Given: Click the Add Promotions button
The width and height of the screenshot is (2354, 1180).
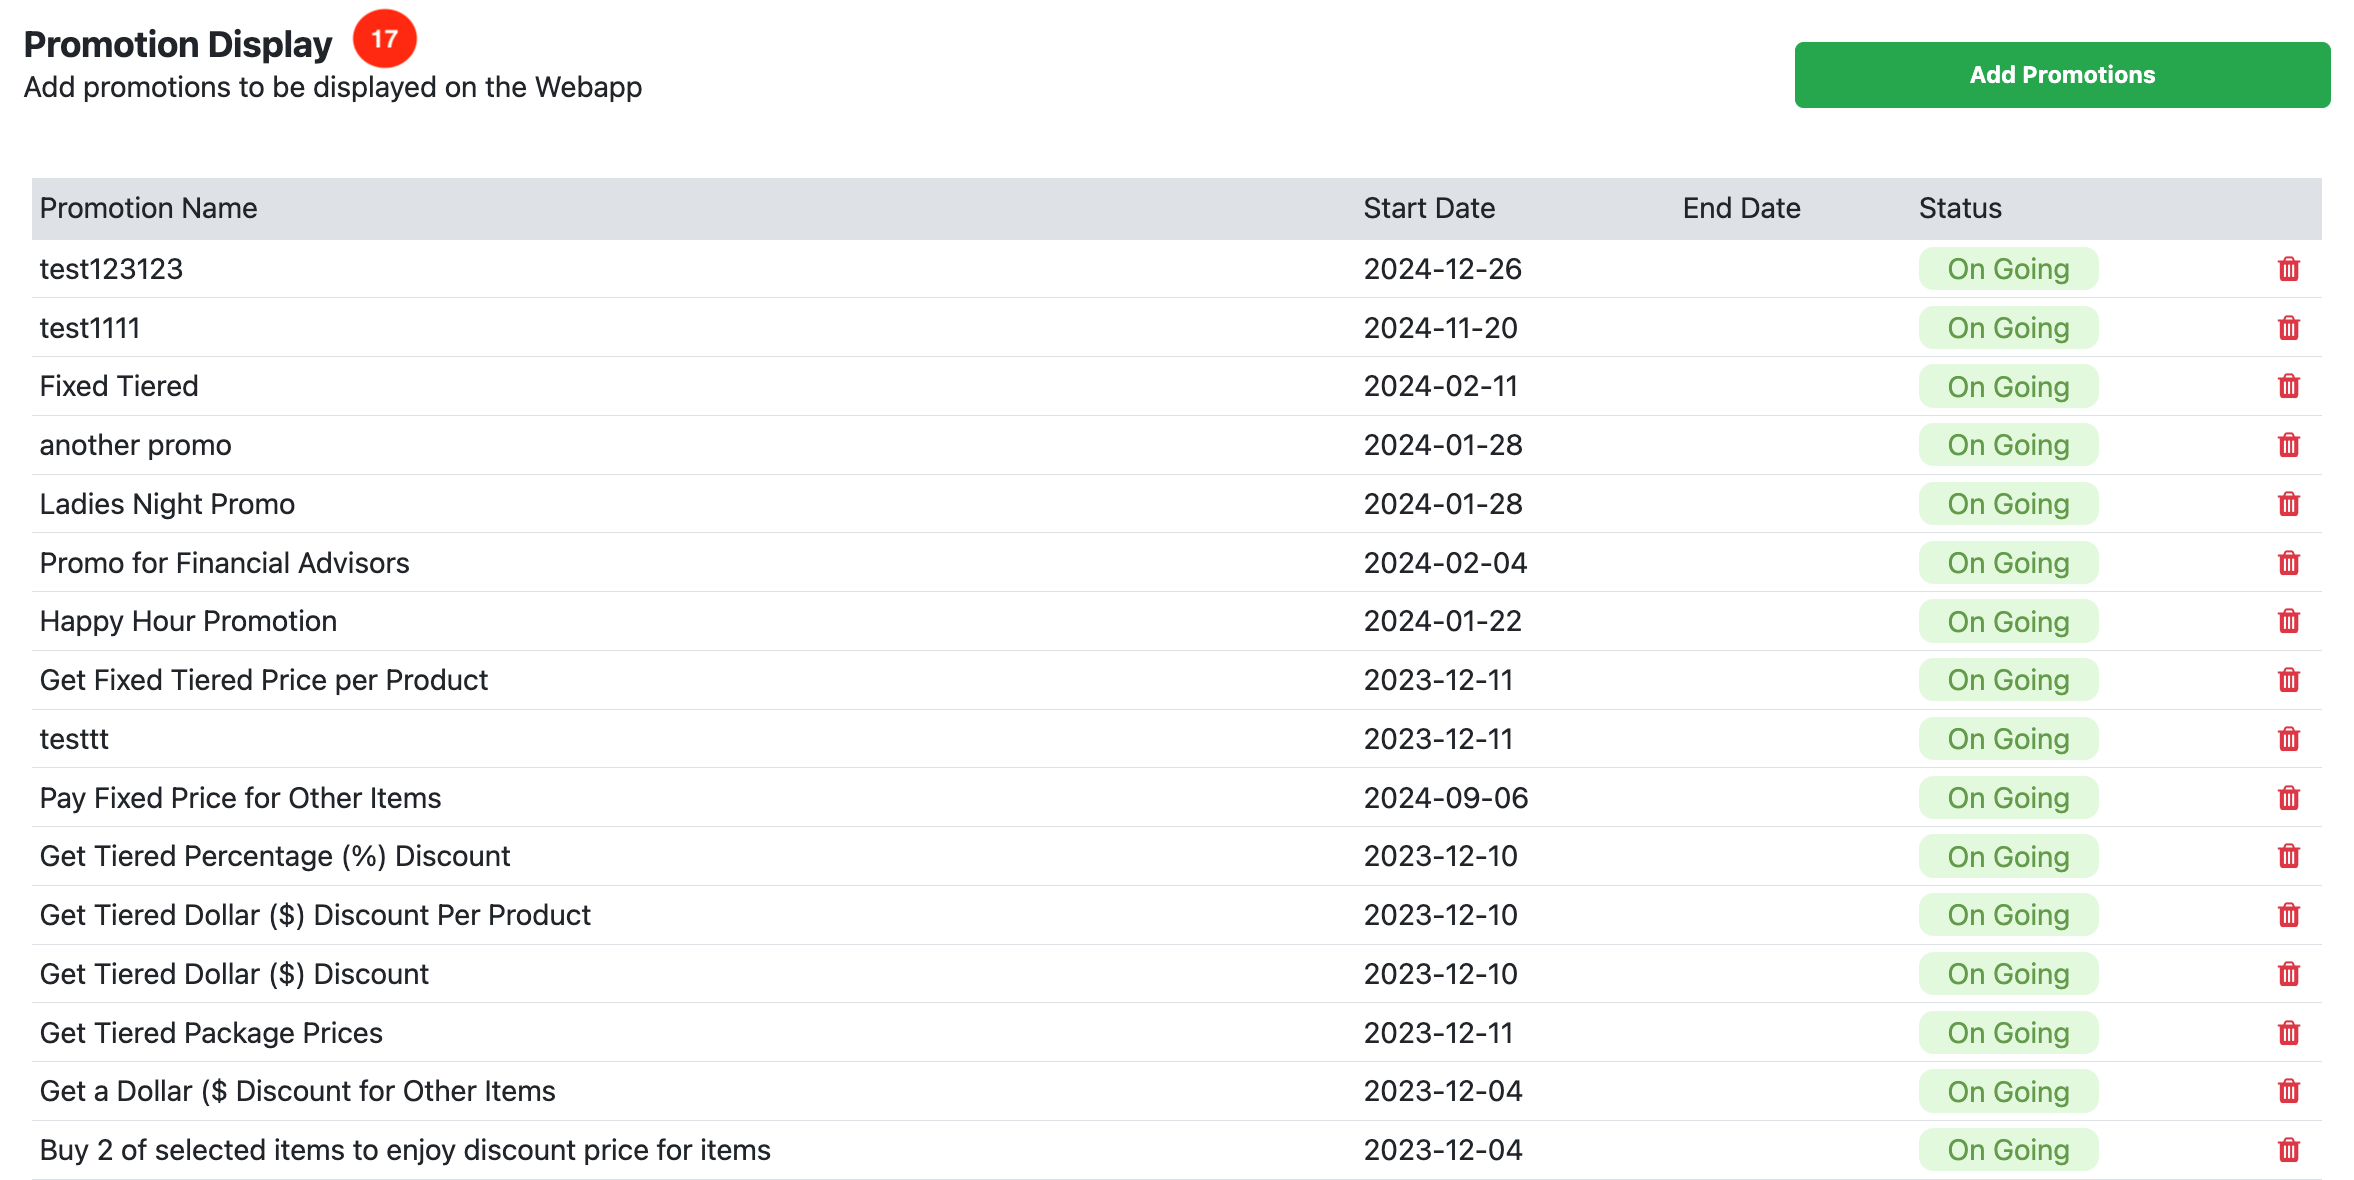Looking at the screenshot, I should 2061,75.
